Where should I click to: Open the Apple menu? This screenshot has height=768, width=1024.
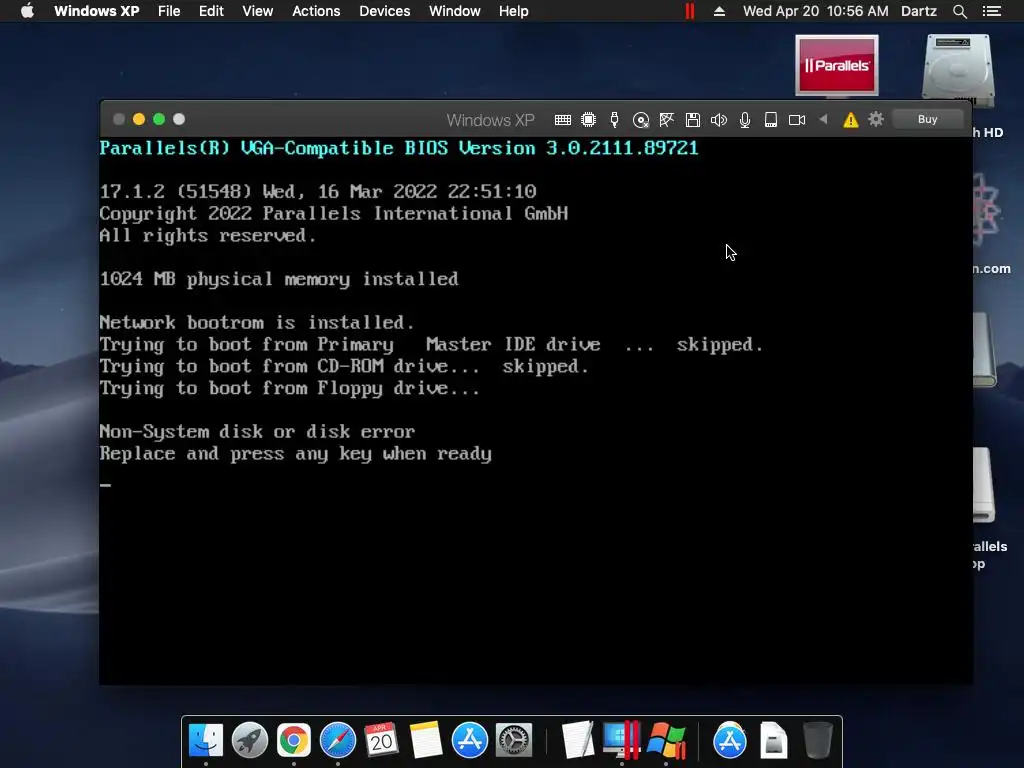pos(27,11)
